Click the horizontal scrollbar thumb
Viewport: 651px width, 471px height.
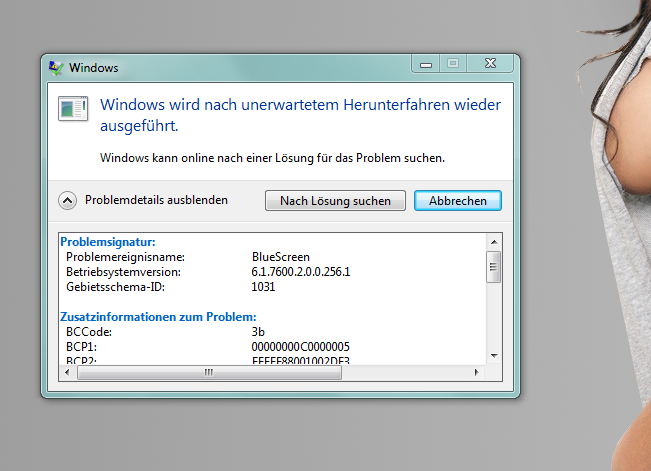click(209, 373)
